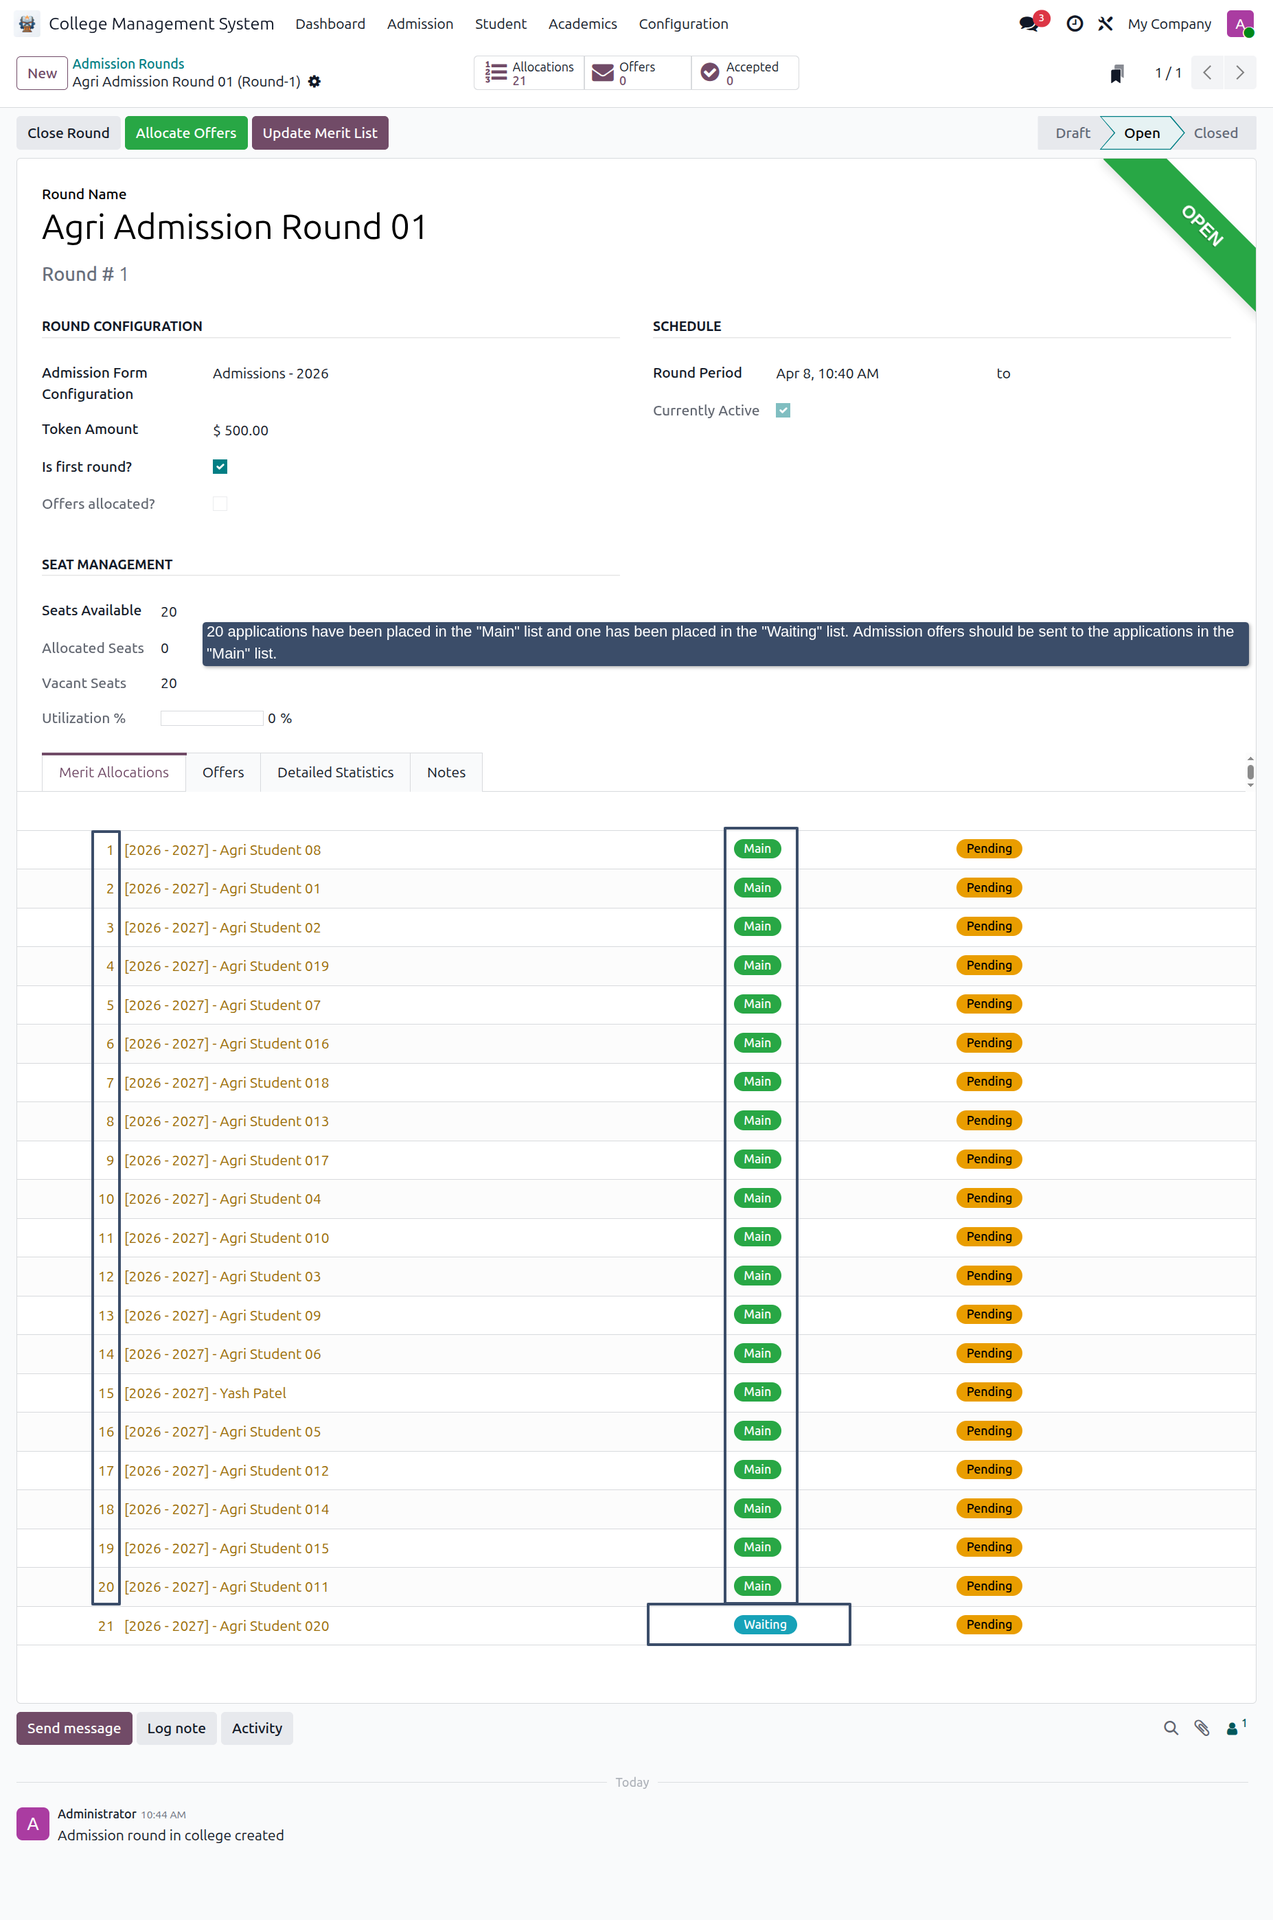Click the Close Round button
Image resolution: width=1273 pixels, height=1920 pixels.
coord(68,133)
